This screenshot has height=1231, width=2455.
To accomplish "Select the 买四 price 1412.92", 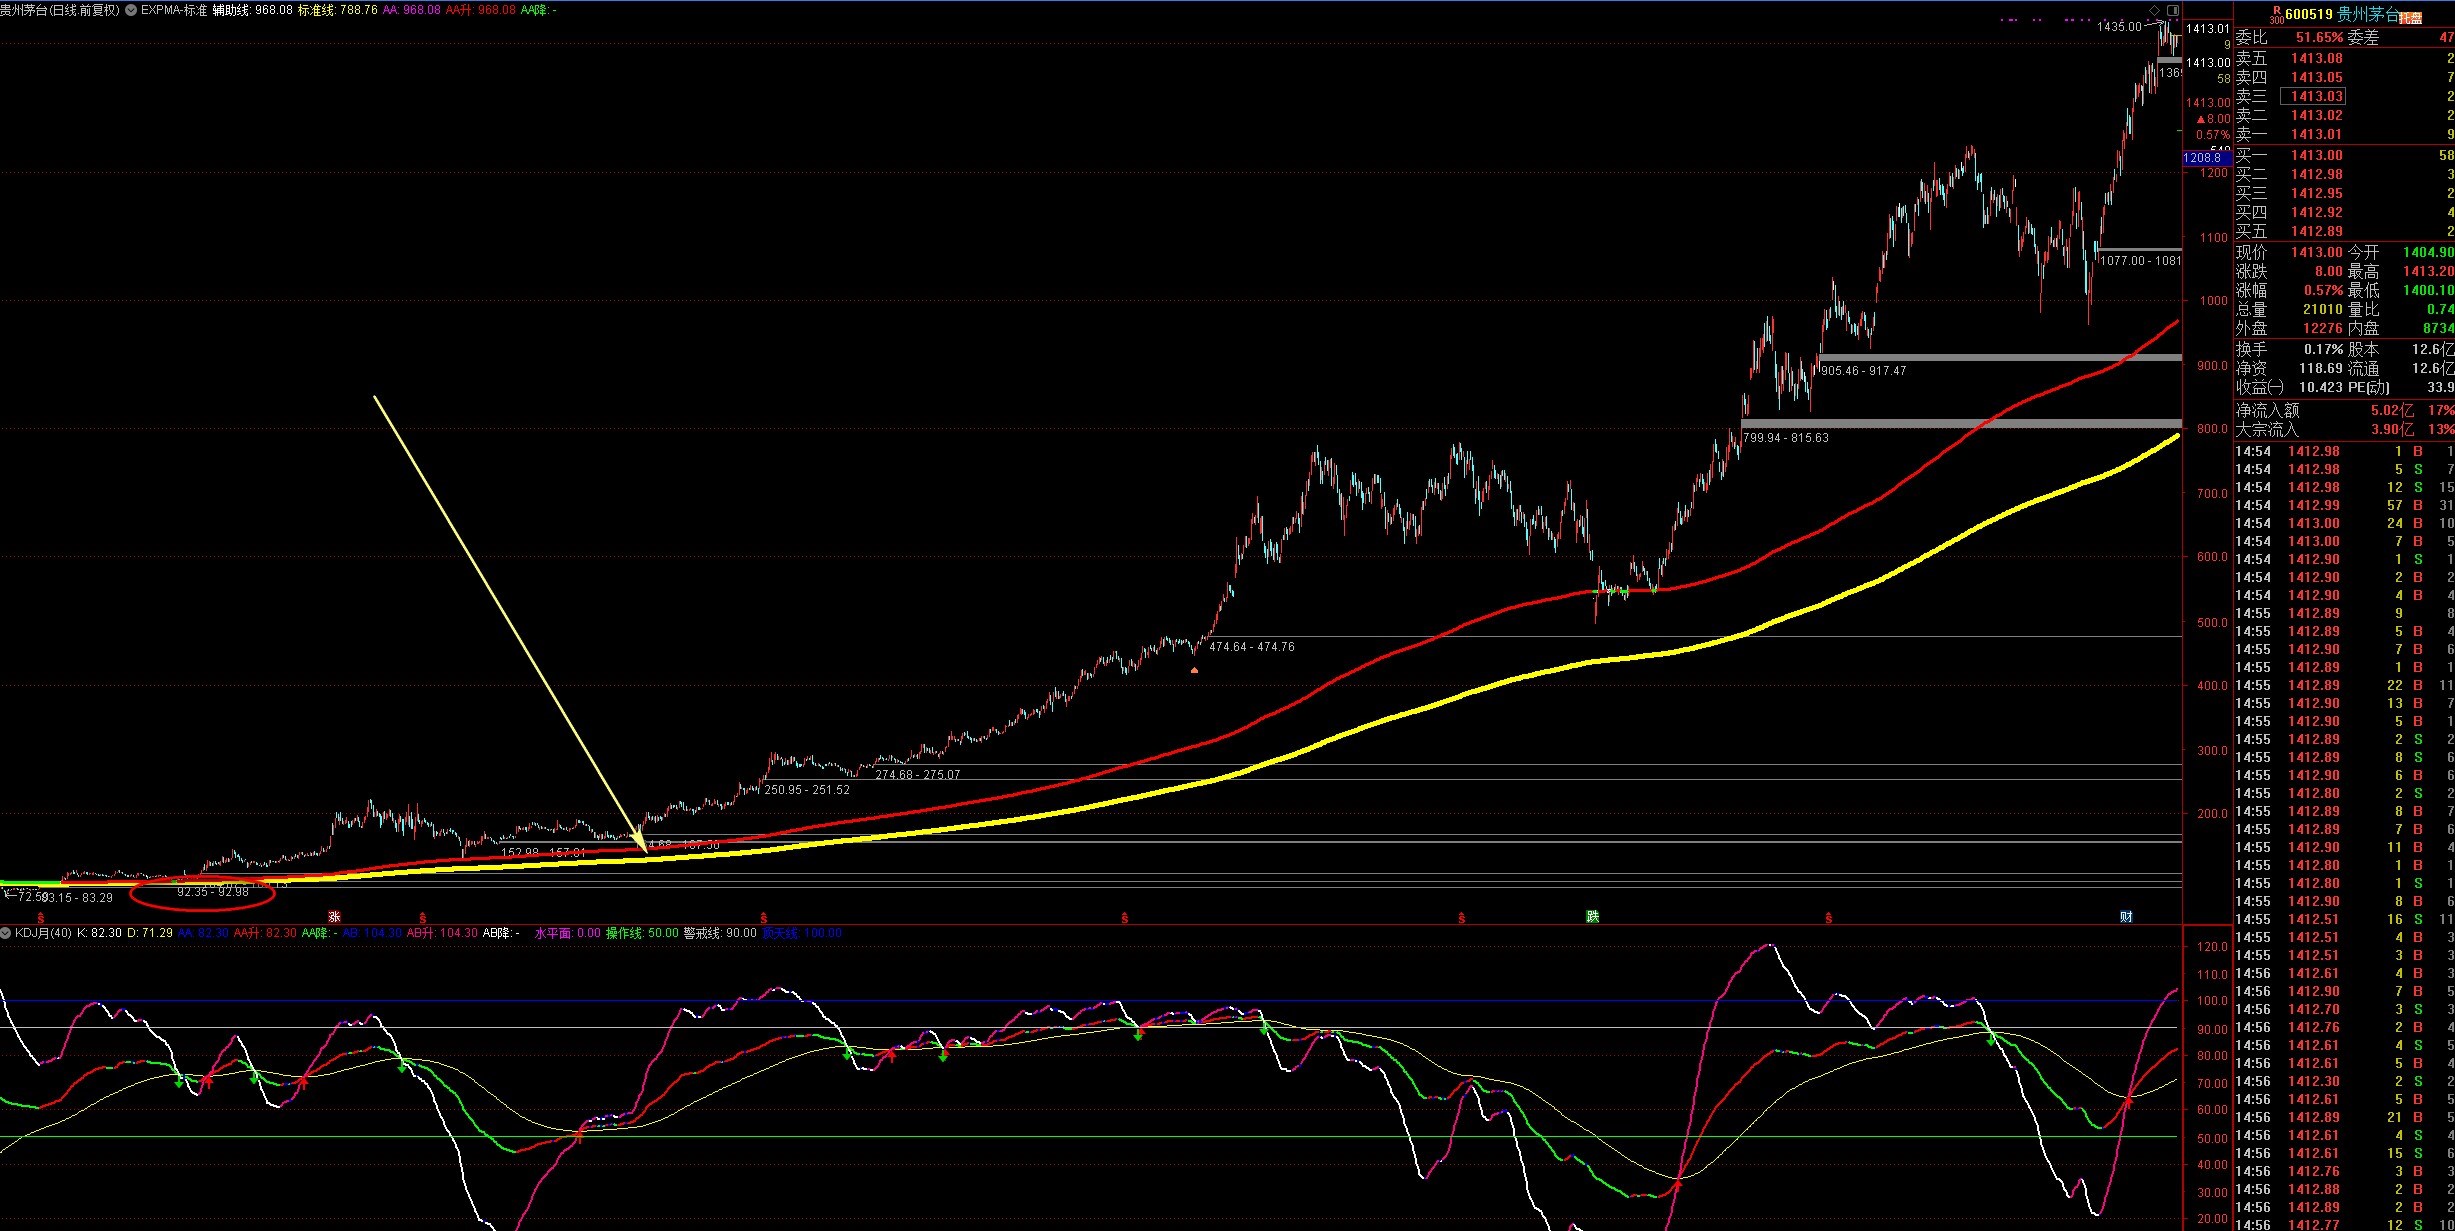I will [x=2317, y=212].
